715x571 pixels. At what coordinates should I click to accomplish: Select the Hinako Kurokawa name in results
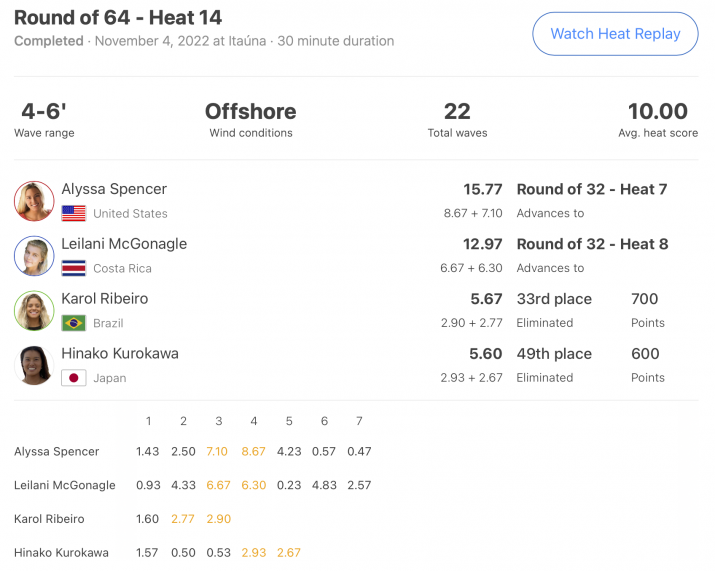pos(120,353)
